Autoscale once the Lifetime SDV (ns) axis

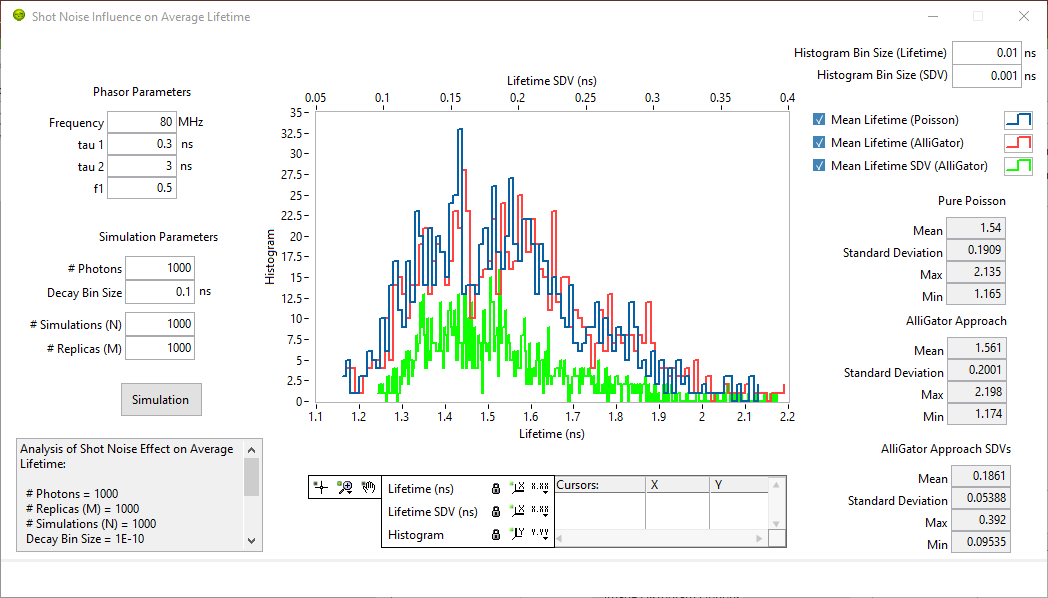[517, 510]
